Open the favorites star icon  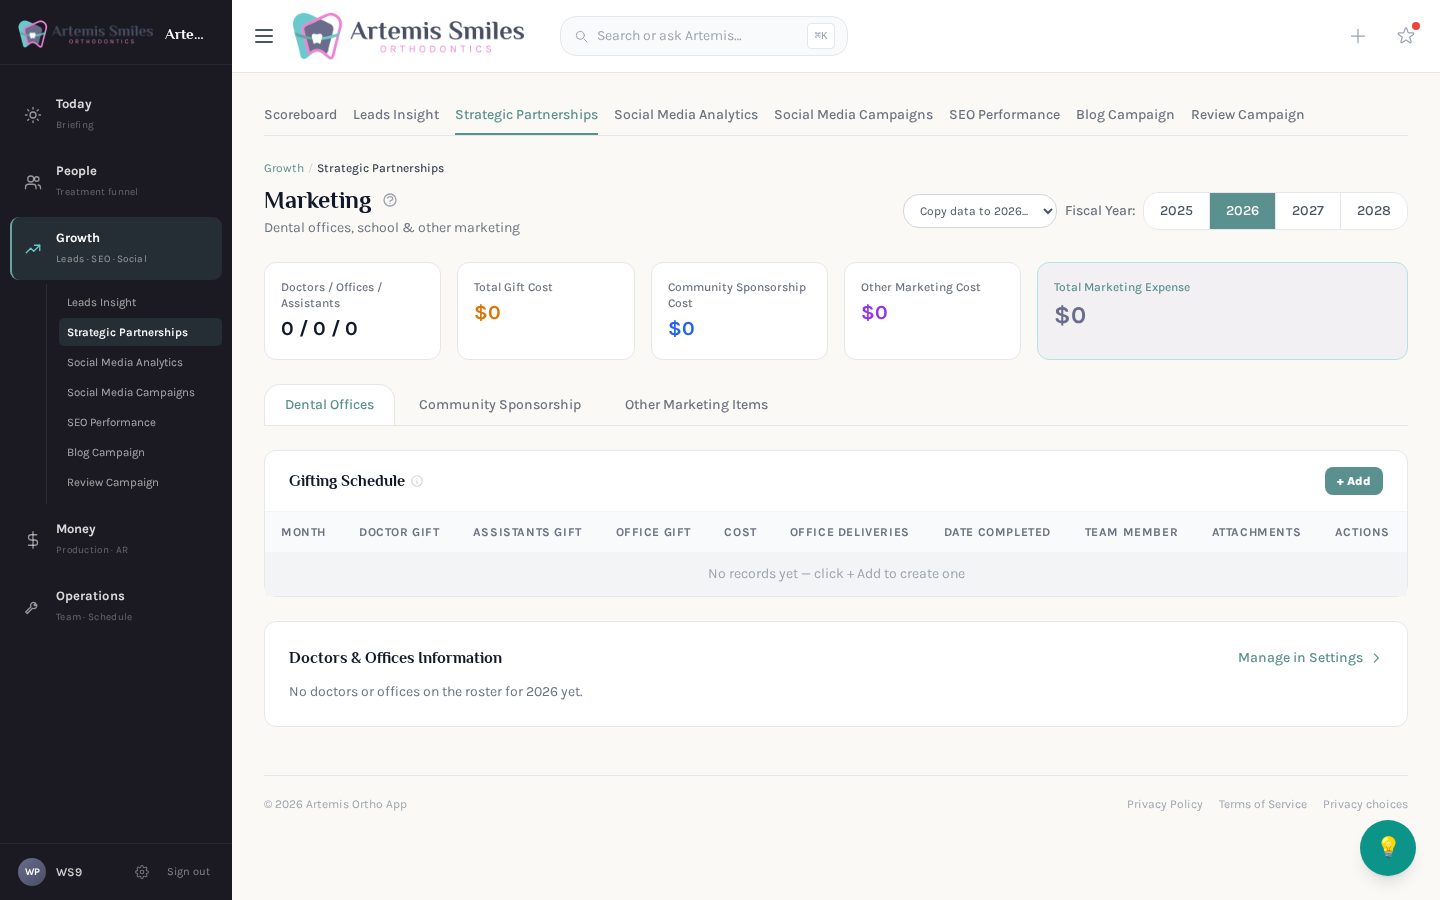1406,35
